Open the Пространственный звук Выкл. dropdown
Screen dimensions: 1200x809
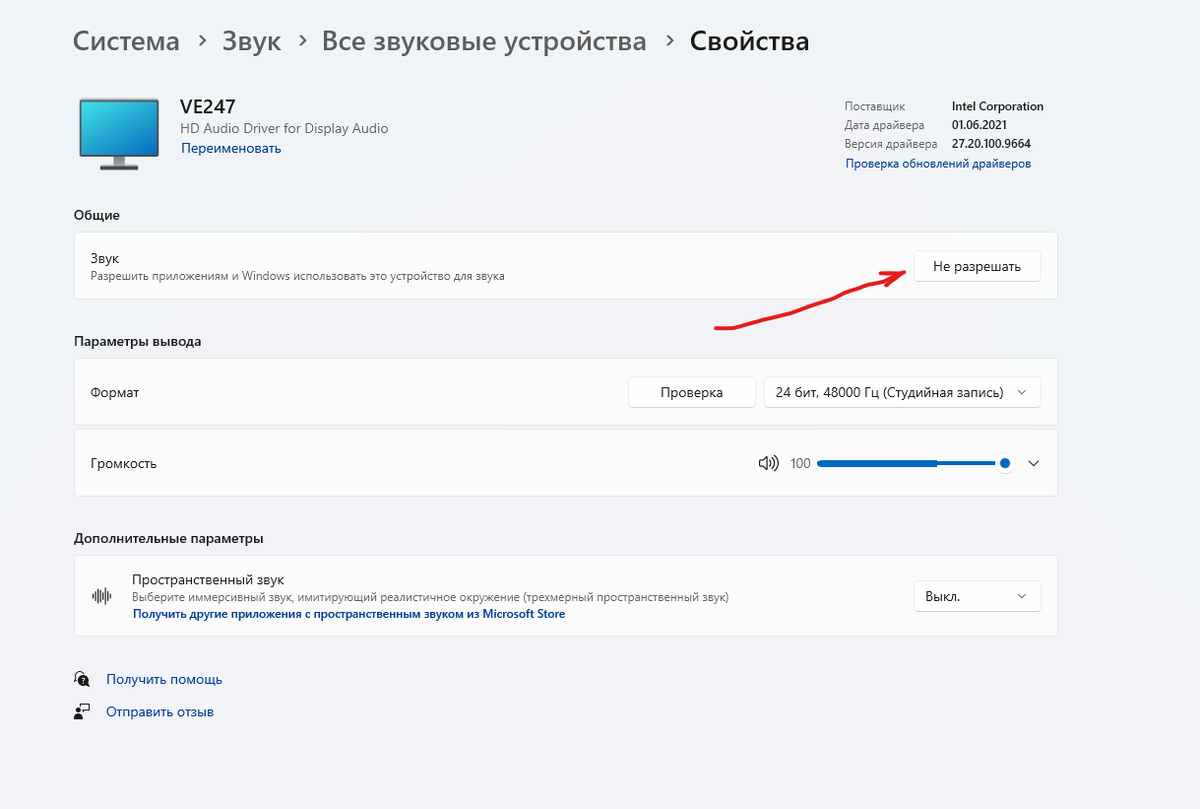tap(977, 595)
